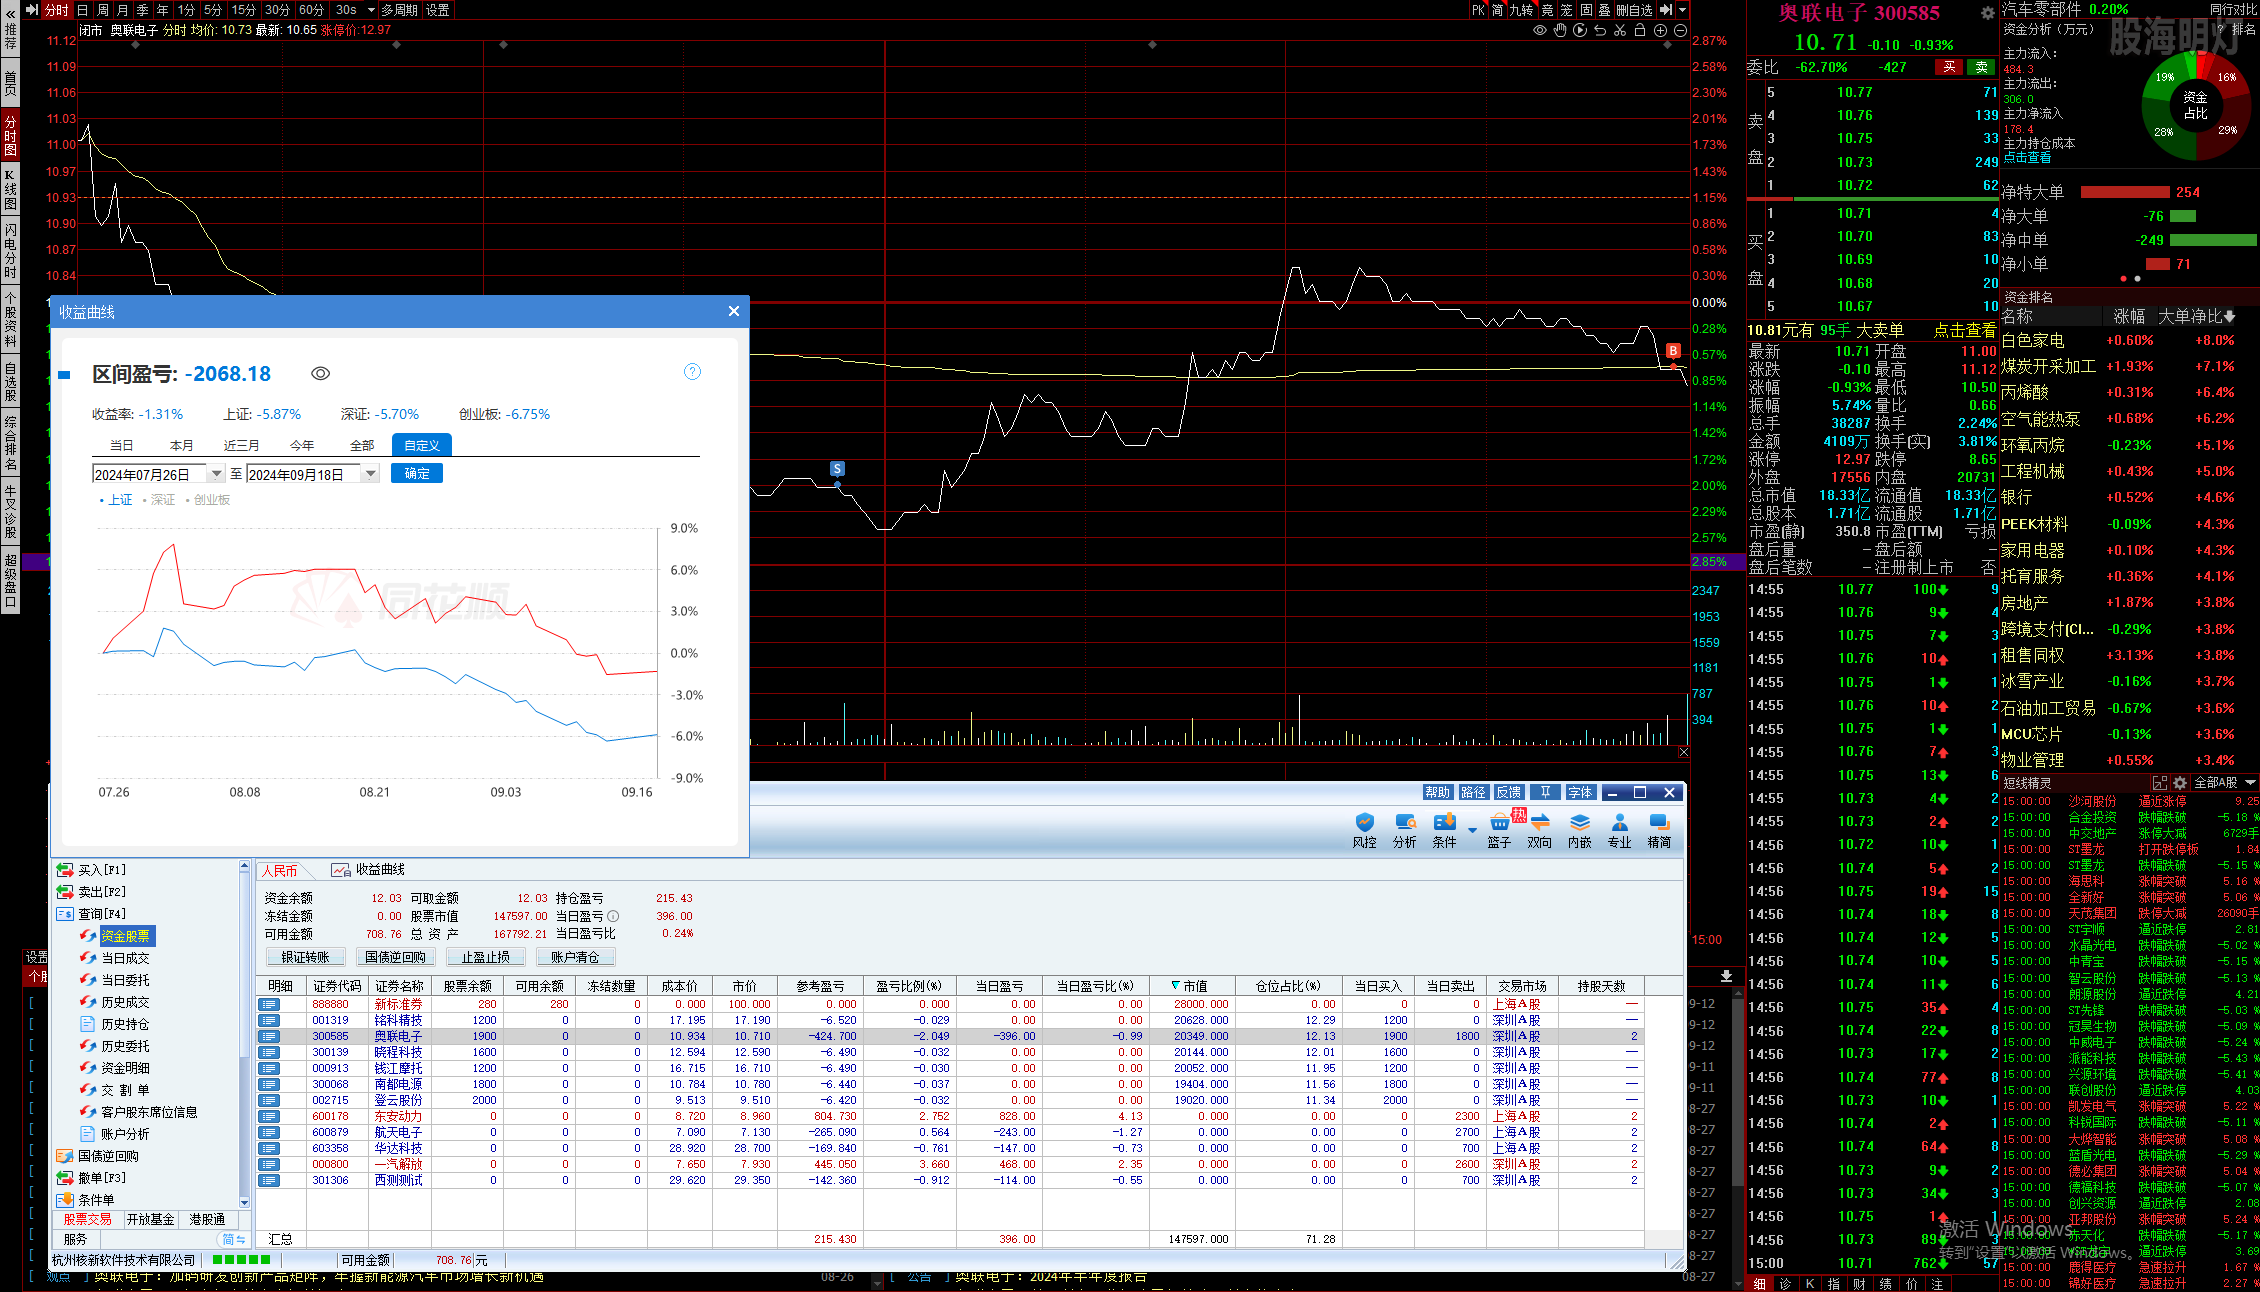Toggle the 深证 index line in legend

(158, 500)
